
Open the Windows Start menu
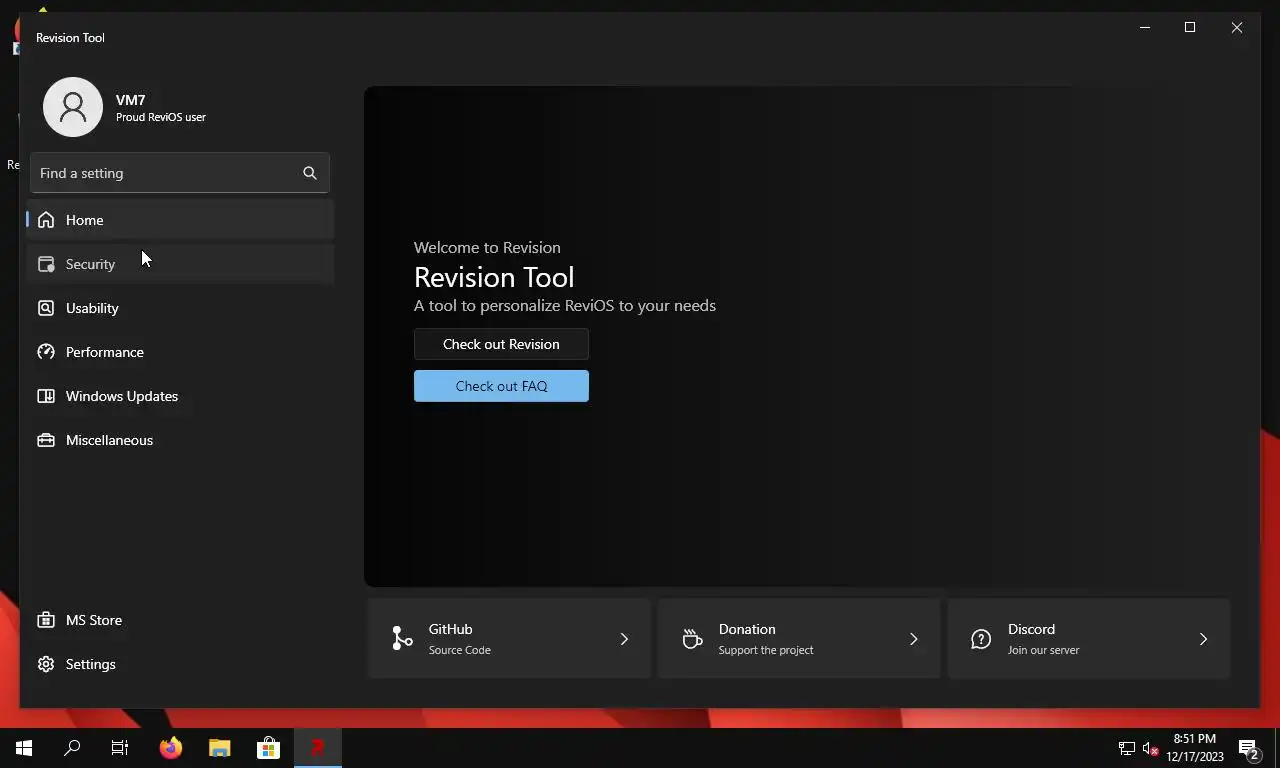pyautogui.click(x=24, y=748)
